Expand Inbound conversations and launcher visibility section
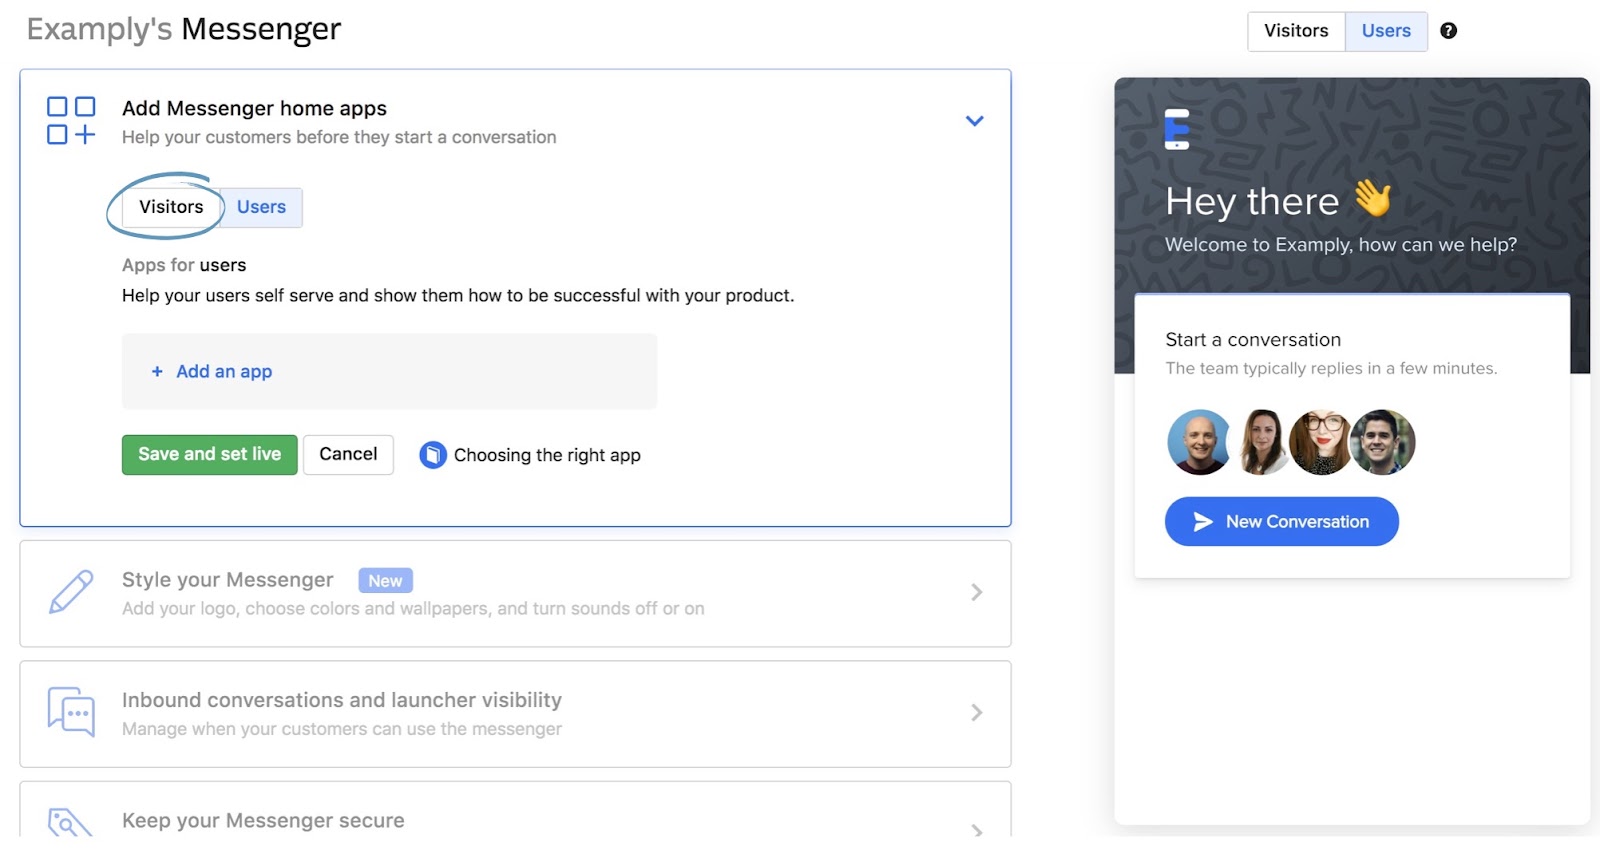The width and height of the screenshot is (1600, 854). click(x=976, y=713)
